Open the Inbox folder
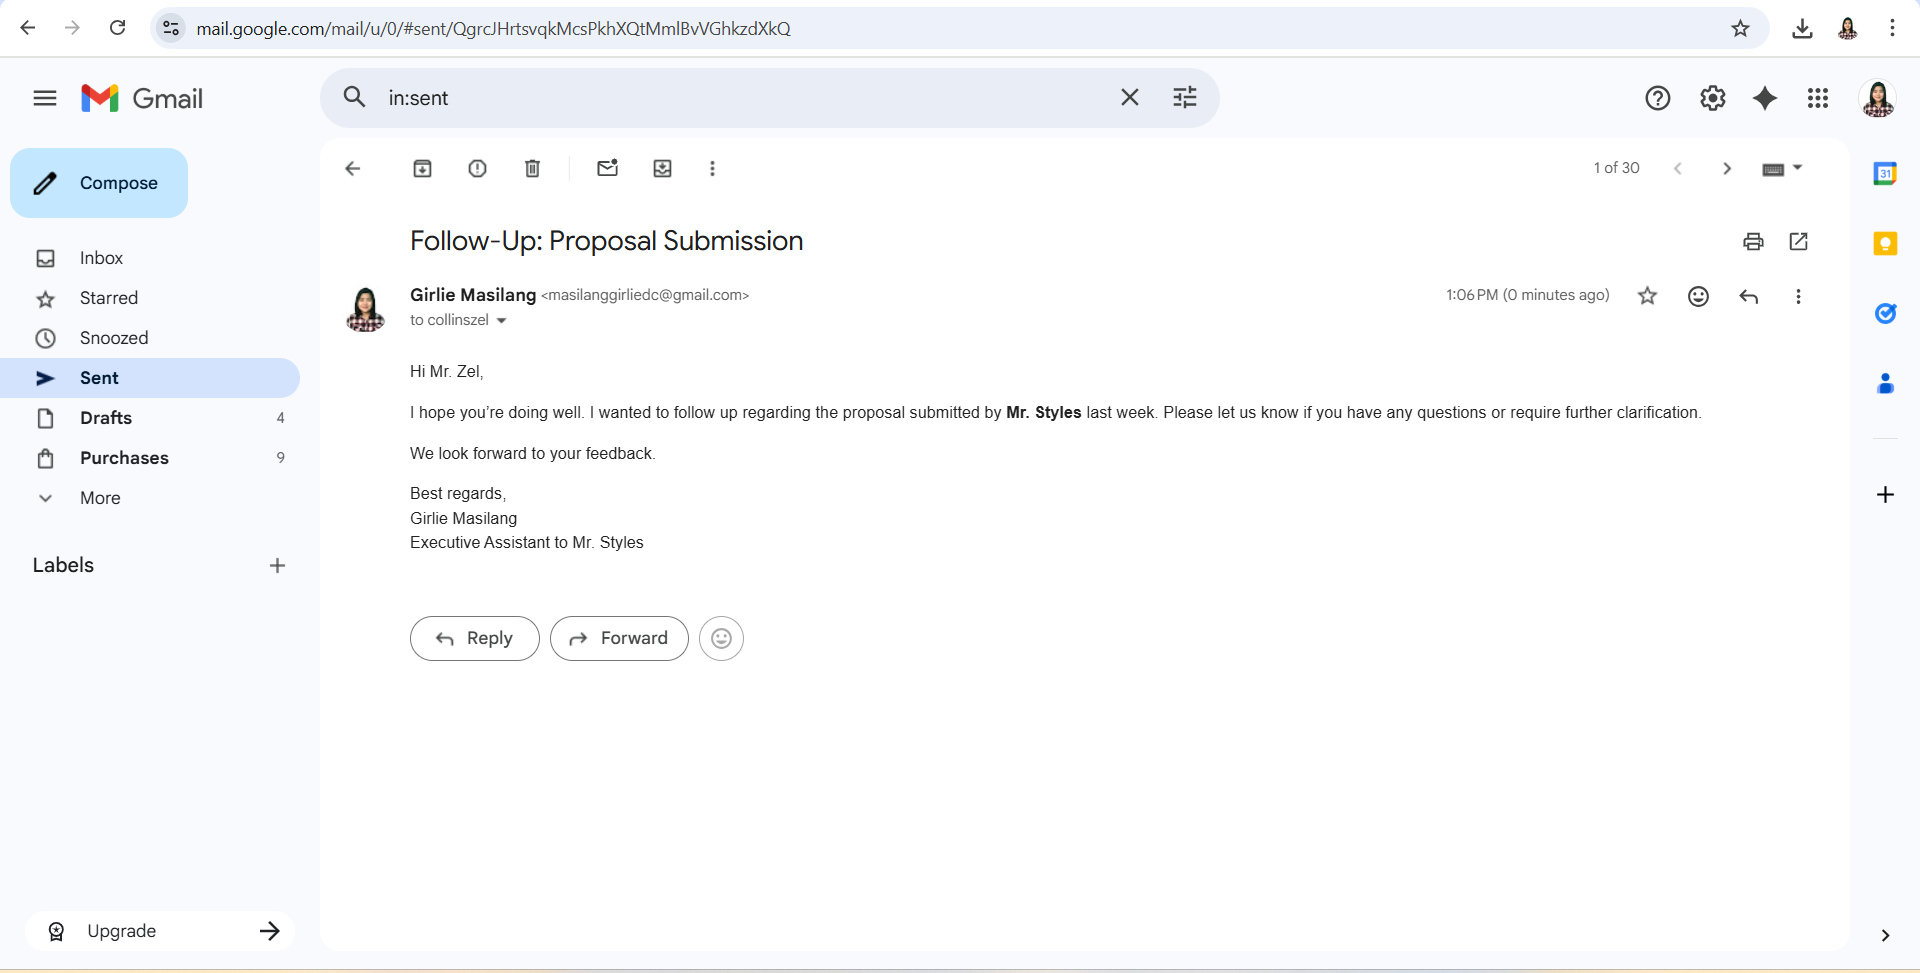 [101, 258]
